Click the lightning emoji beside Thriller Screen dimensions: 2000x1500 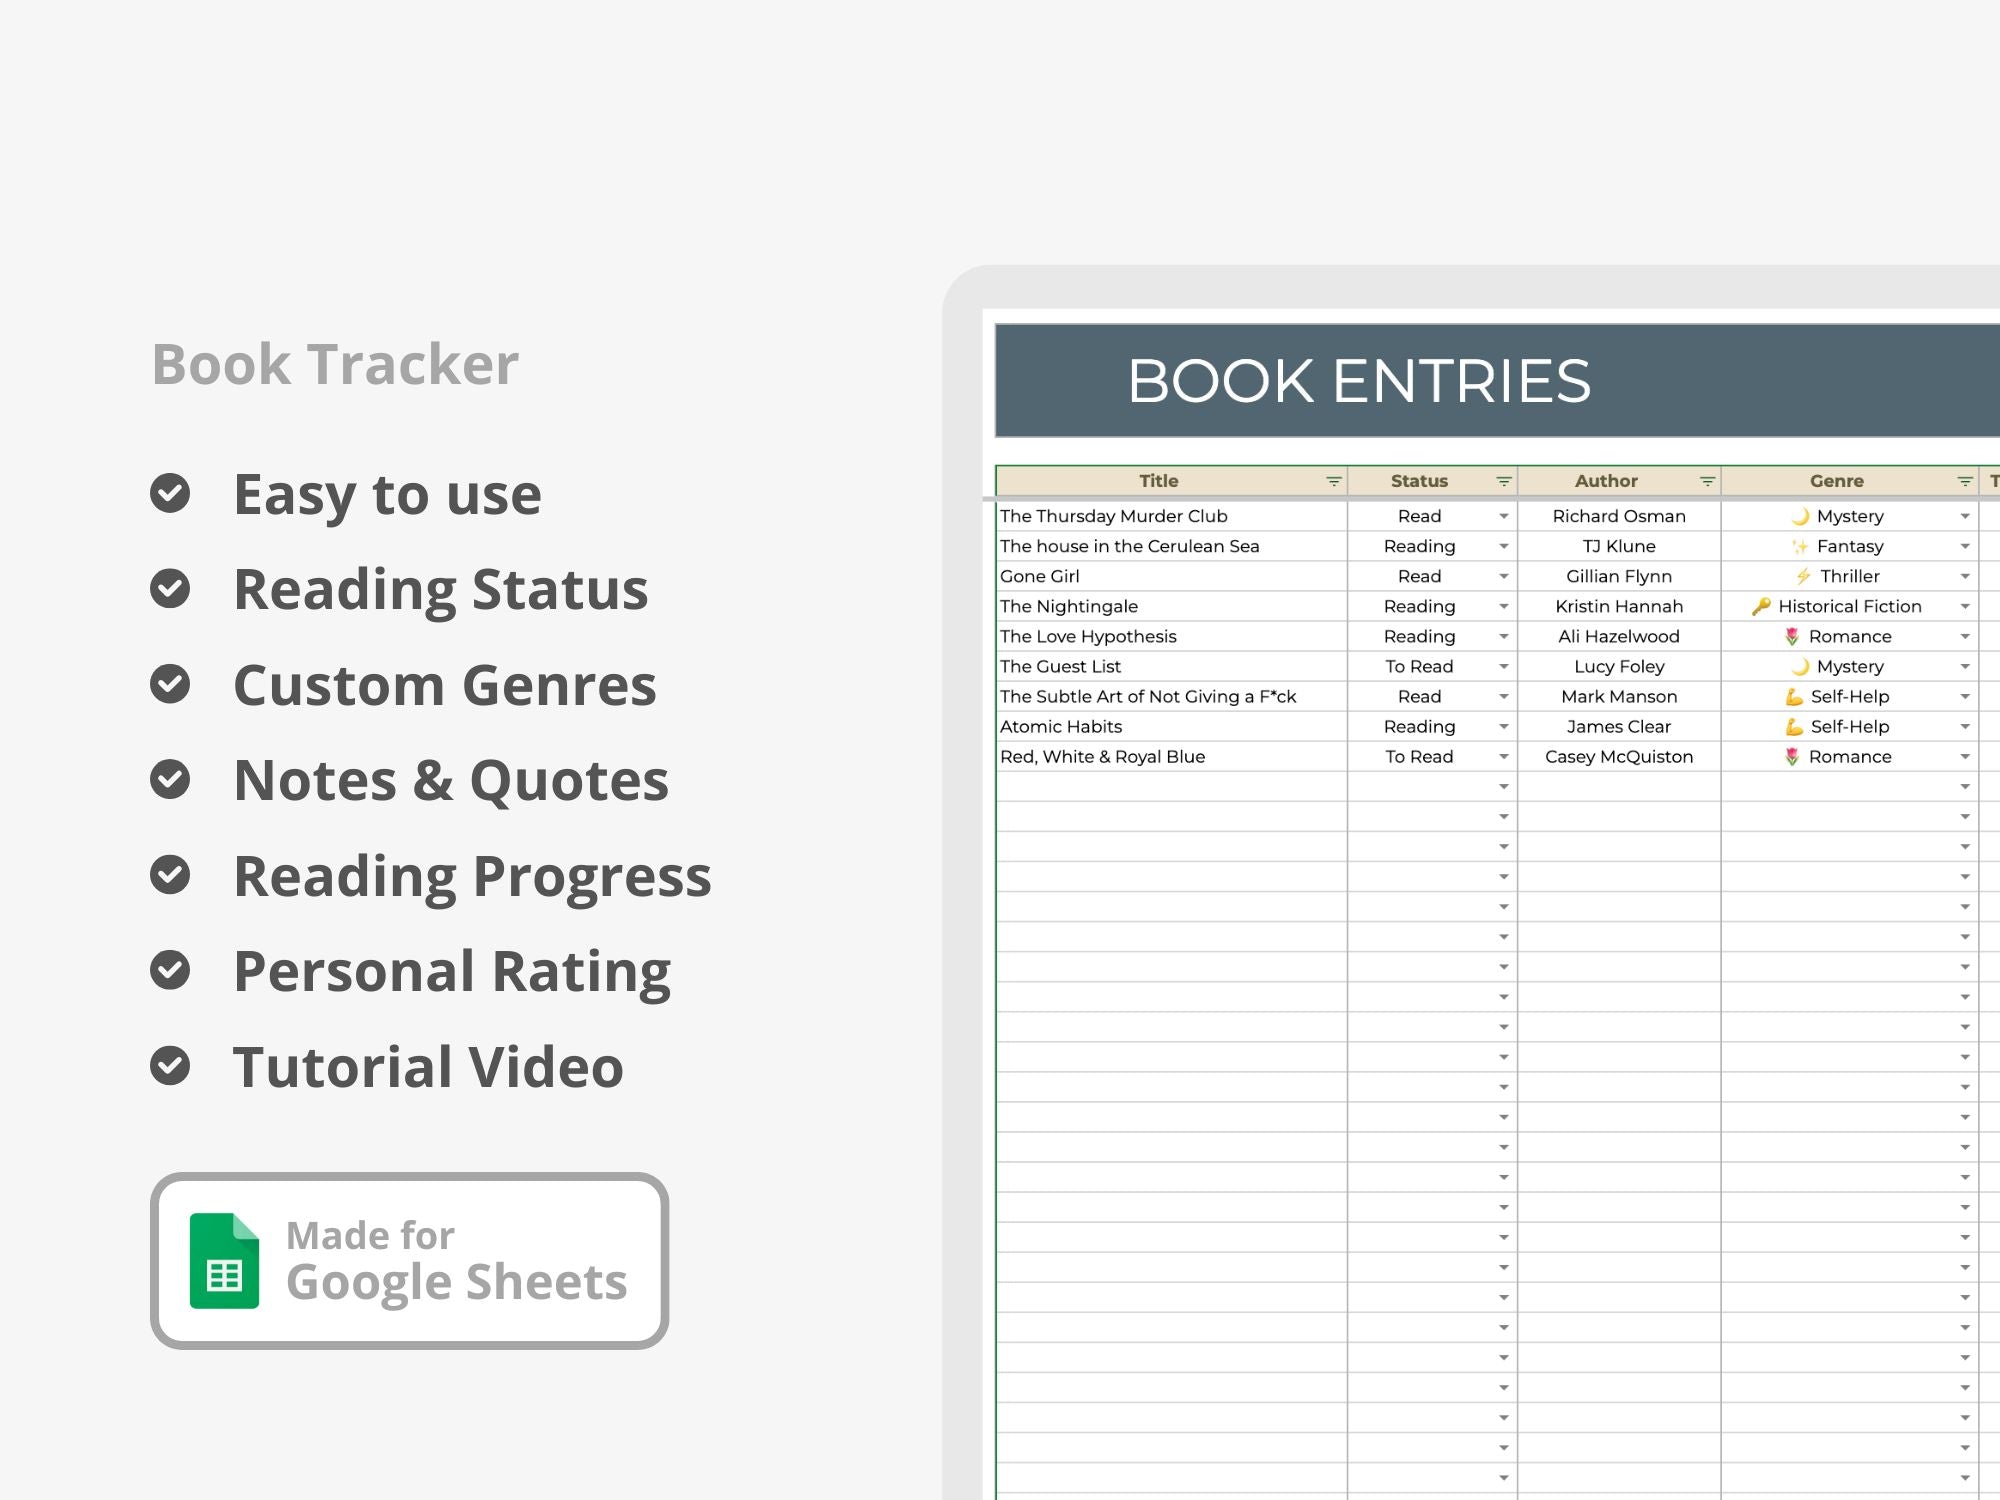(1803, 576)
